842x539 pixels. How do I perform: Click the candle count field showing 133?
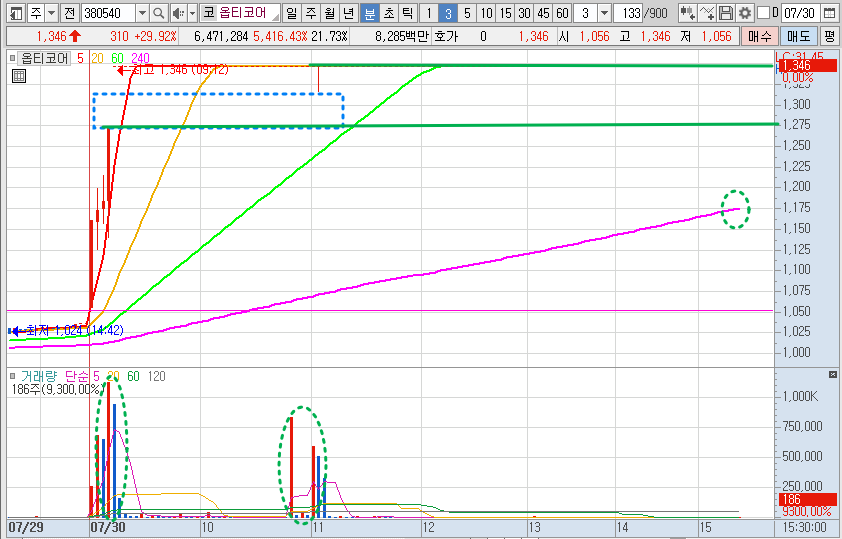click(x=629, y=13)
